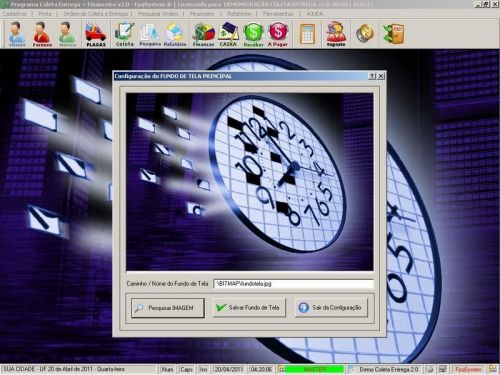500x375 pixels.
Task: Open the Motorista (green shirt) icon
Action: 67,34
